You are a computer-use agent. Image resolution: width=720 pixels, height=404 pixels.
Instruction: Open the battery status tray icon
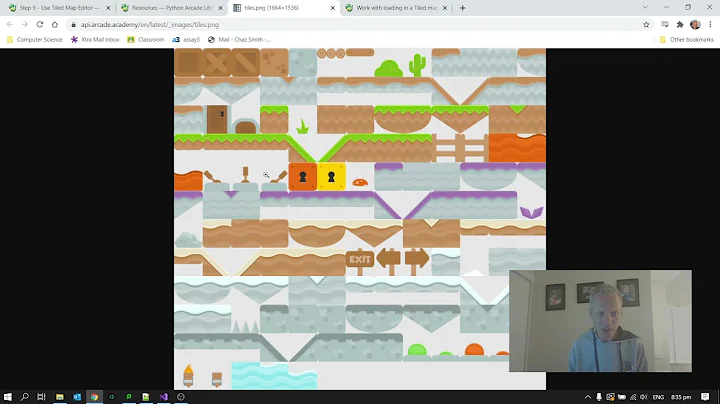point(622,397)
